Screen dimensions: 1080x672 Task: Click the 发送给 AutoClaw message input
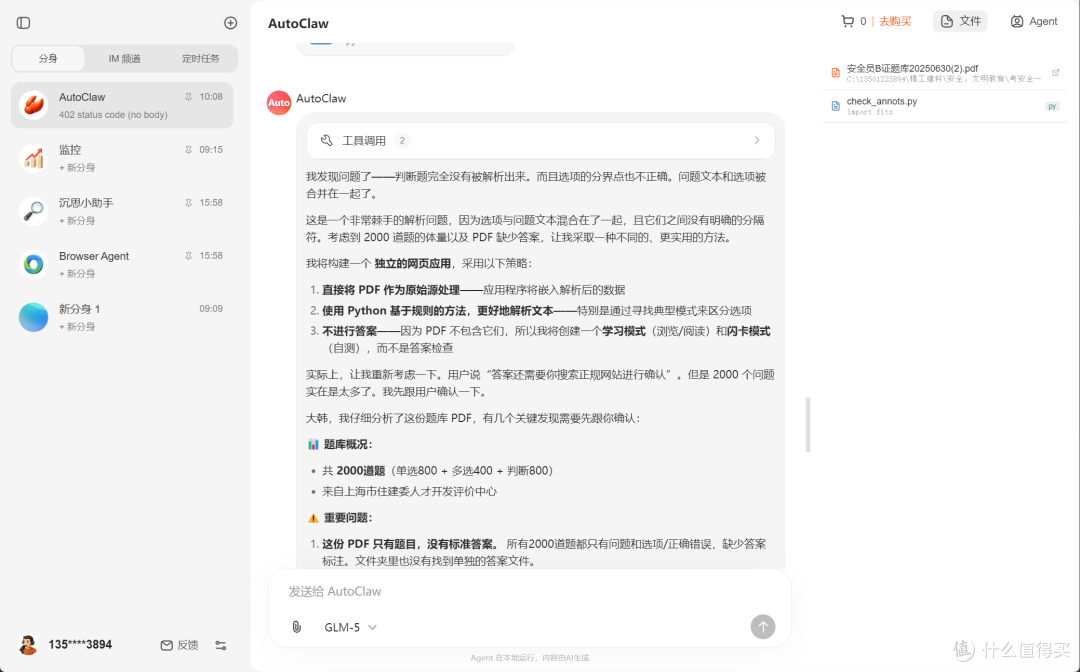pos(529,591)
